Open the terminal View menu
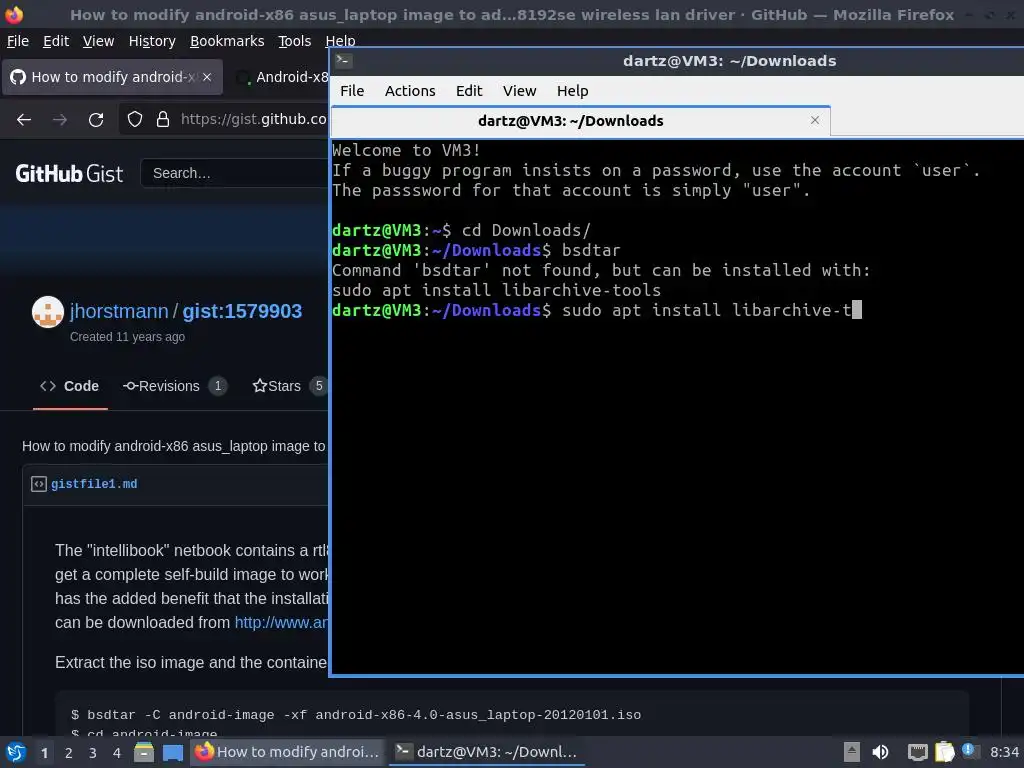The image size is (1024, 768). tap(519, 91)
